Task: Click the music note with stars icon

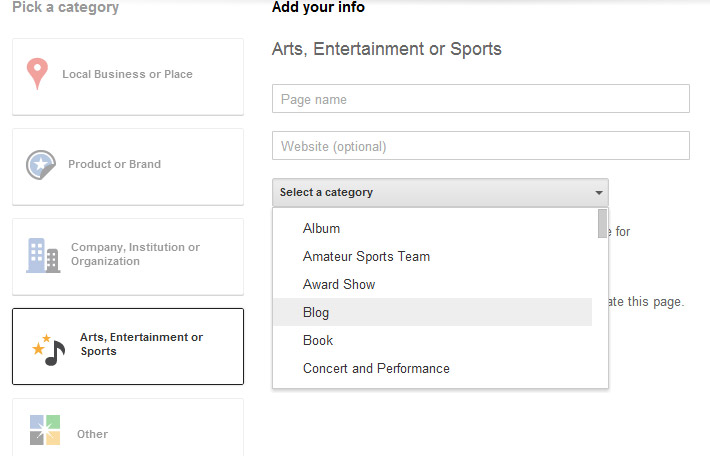Action: [x=47, y=348]
